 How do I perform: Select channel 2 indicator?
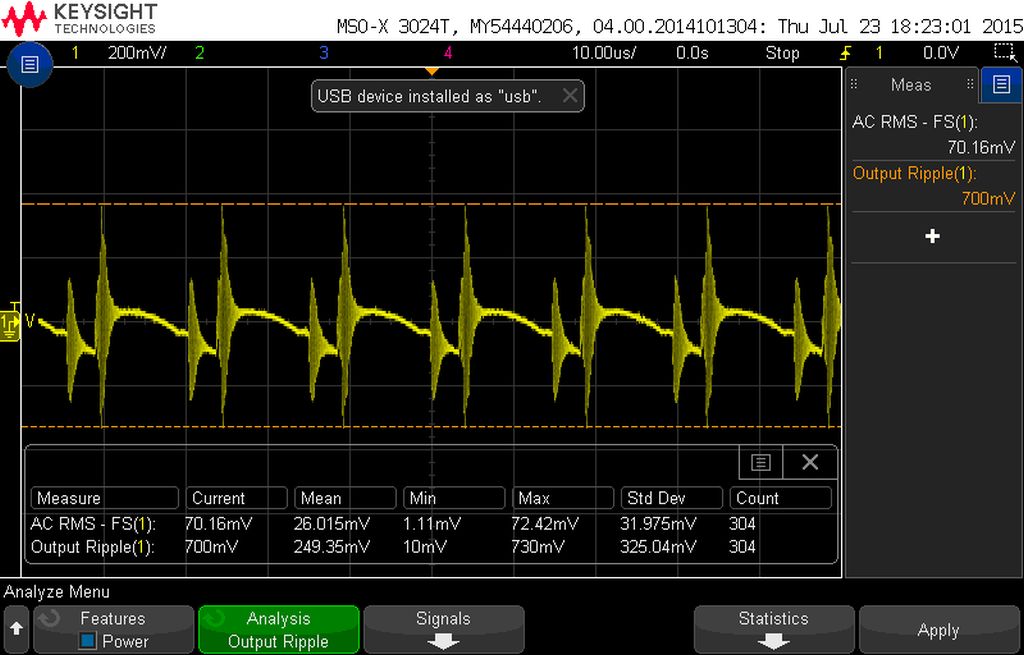tap(199, 53)
